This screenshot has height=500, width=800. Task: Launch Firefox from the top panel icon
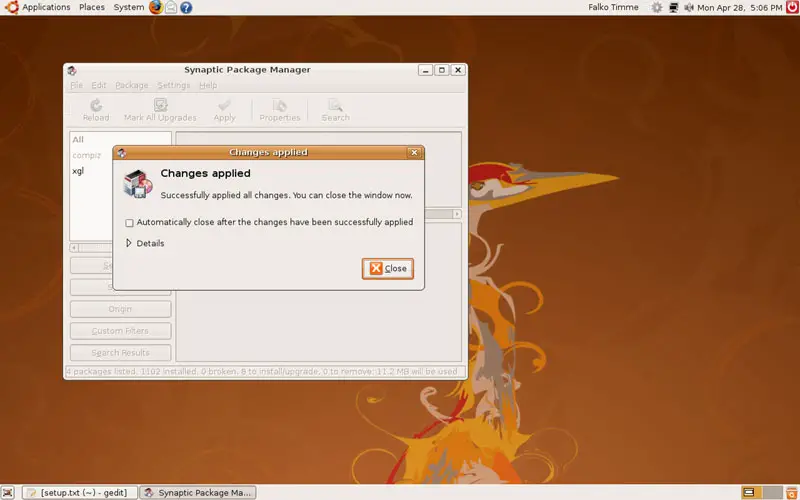pos(156,7)
